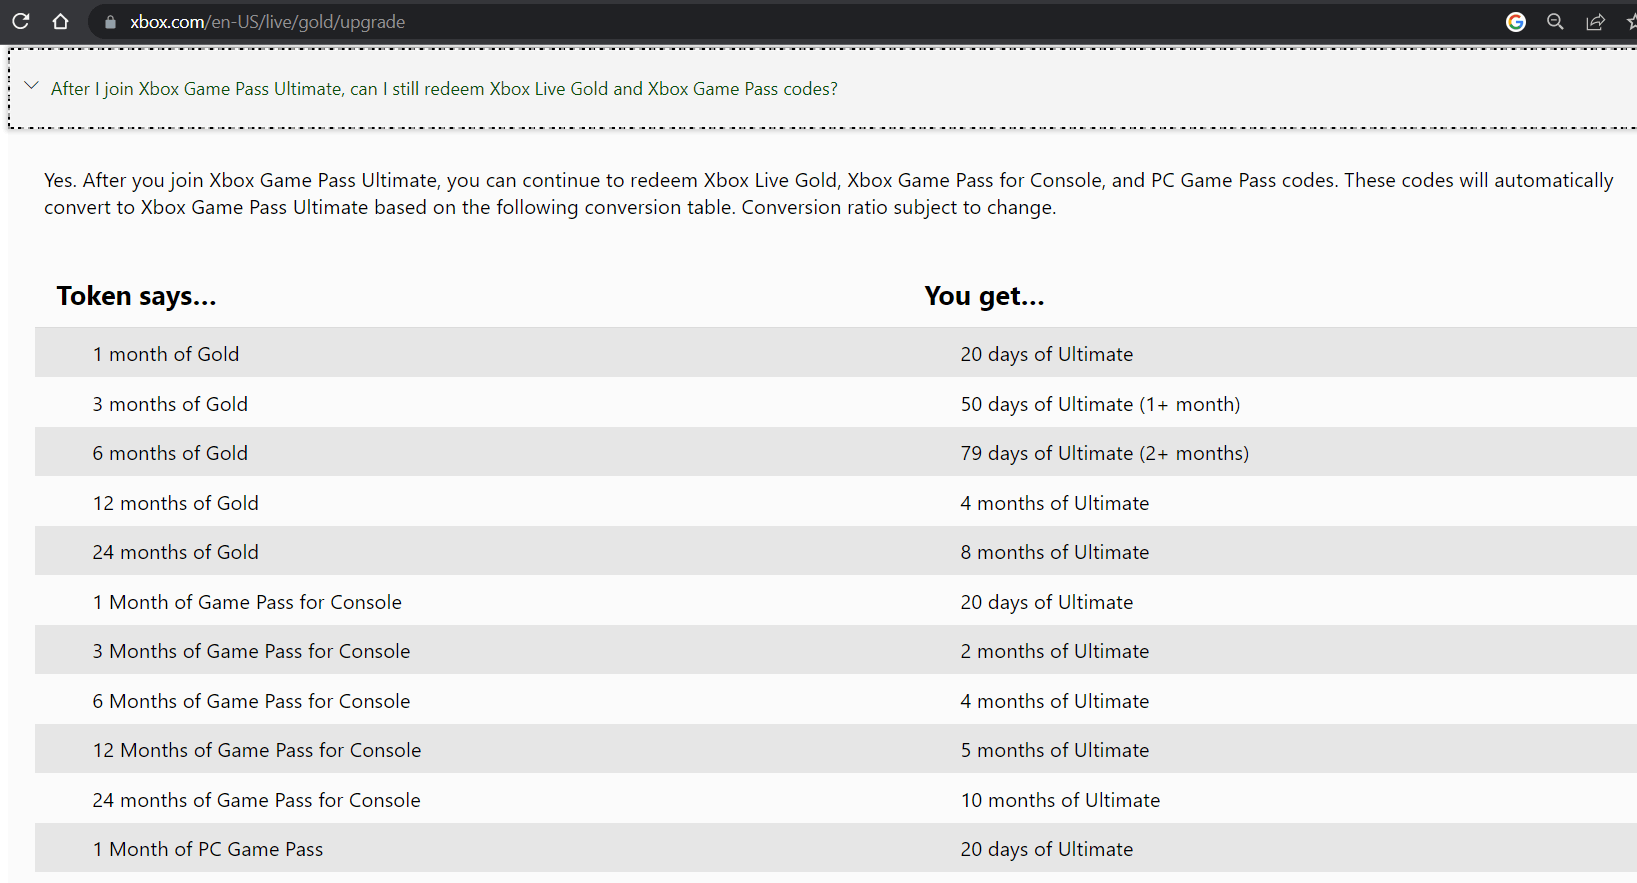Screen dimensions: 1637x883
Task: Click '4 months of Ultimate' in 6 Months Console row
Action: (x=1055, y=701)
